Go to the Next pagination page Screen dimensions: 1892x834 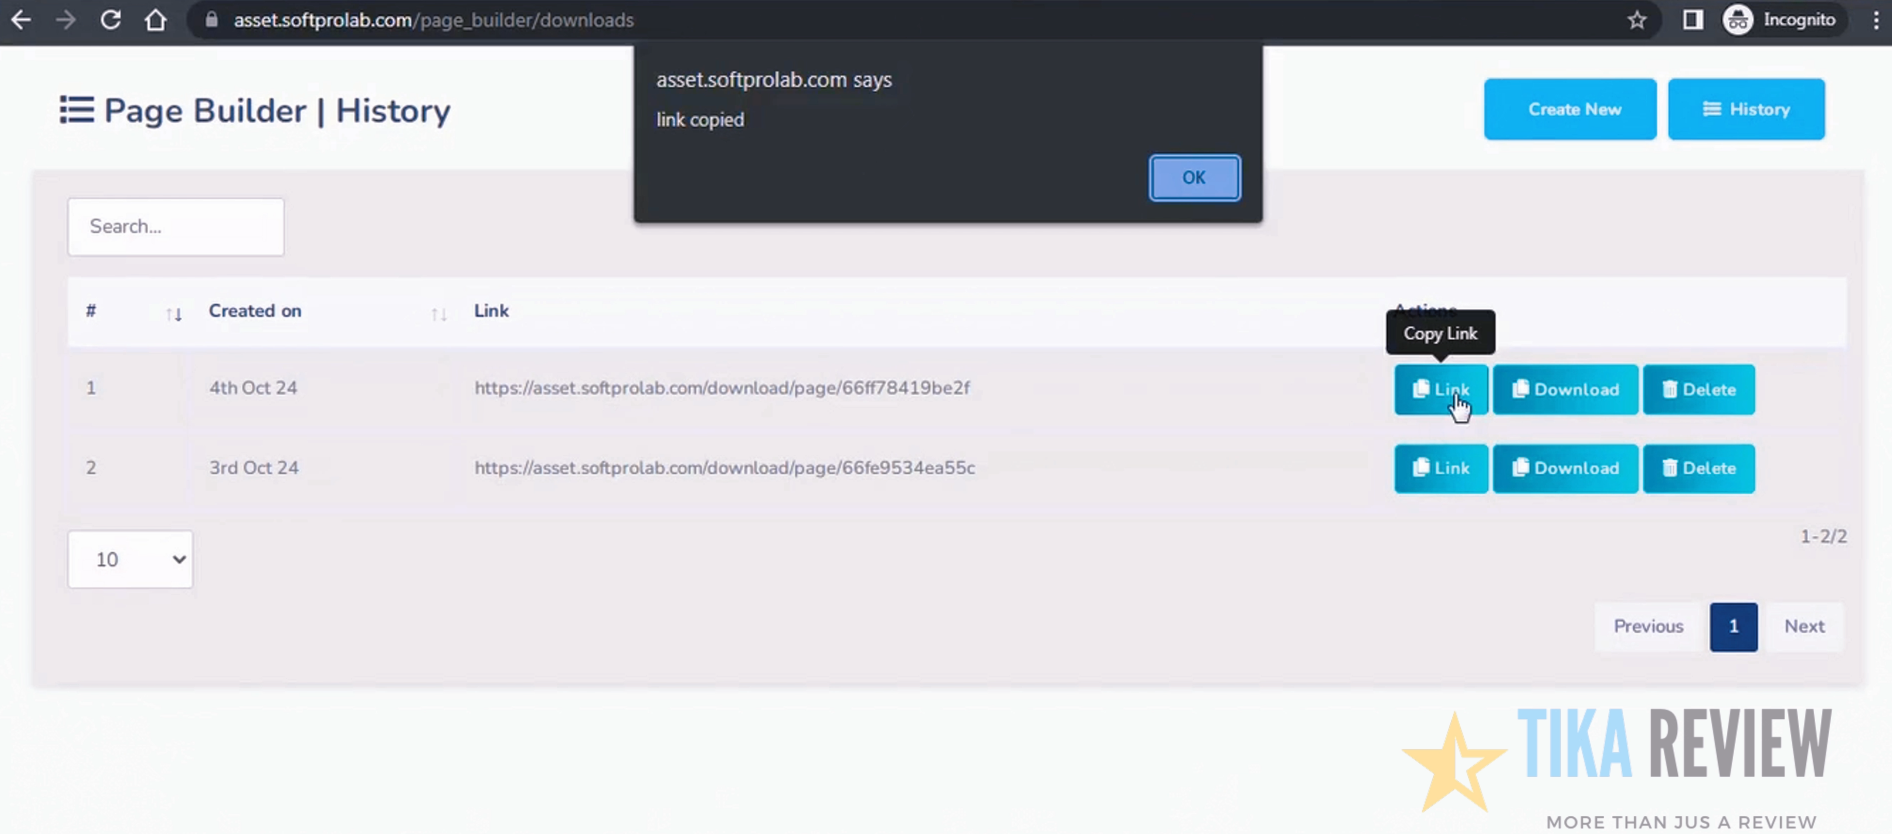[1804, 627]
